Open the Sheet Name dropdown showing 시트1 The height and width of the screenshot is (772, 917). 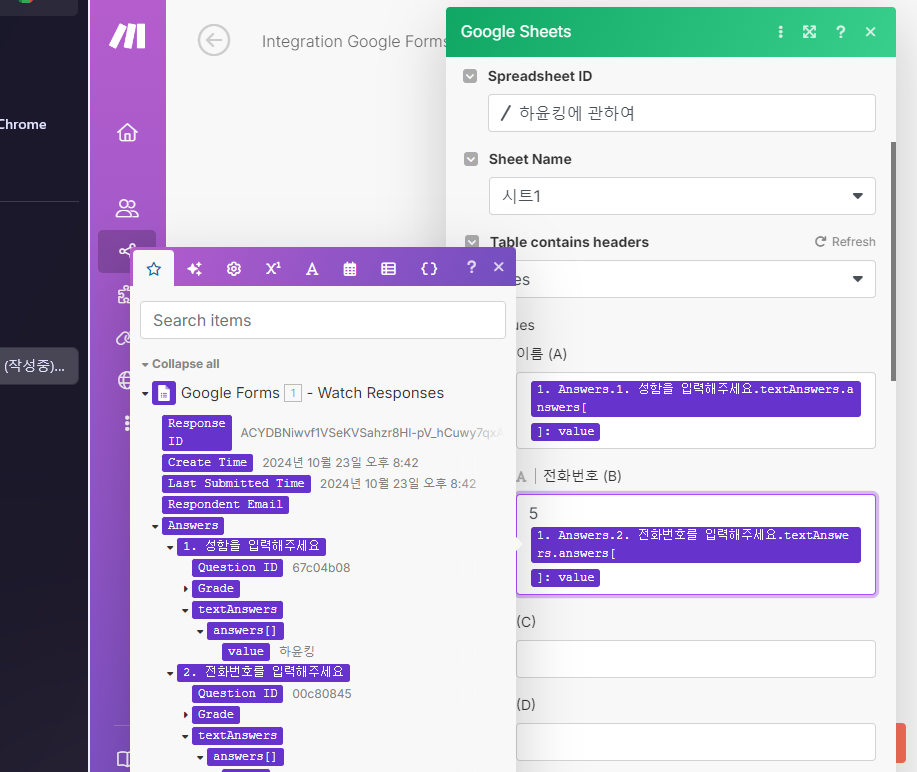pyautogui.click(x=682, y=196)
